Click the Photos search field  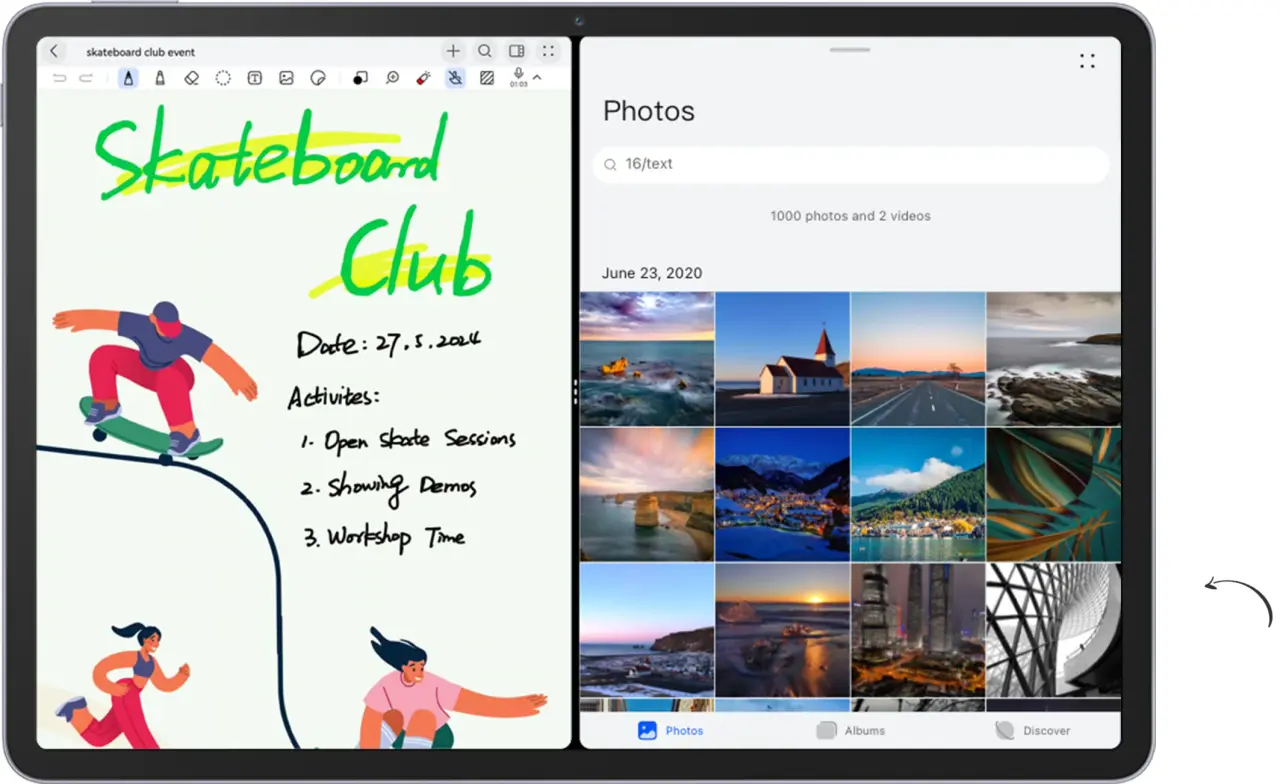coord(851,164)
